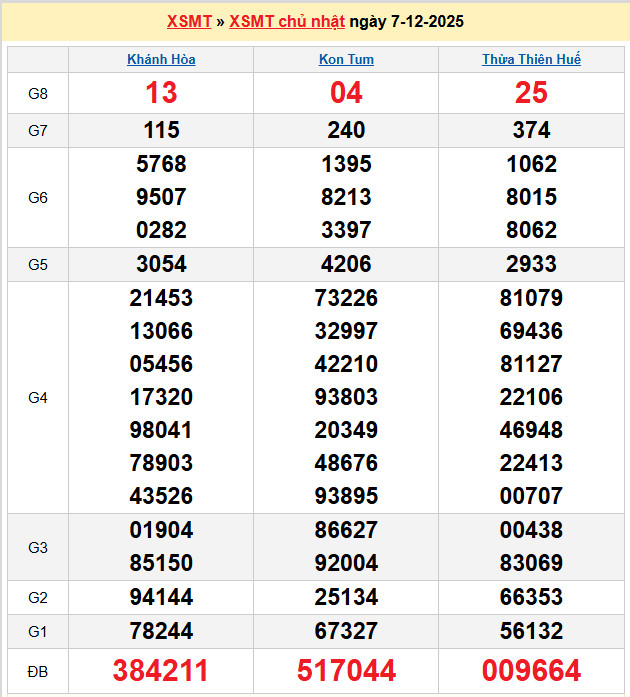Click the G7 number 240

tap(346, 130)
